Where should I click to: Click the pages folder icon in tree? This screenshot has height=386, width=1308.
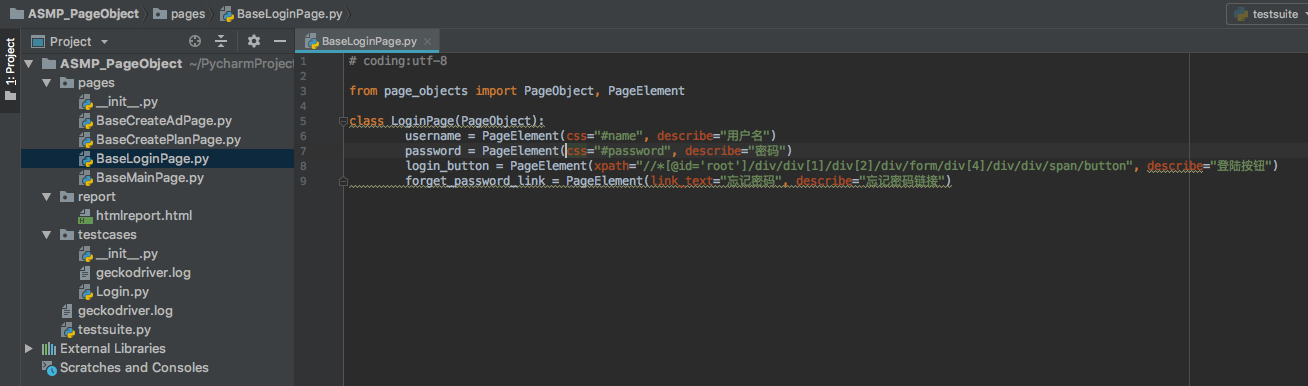click(67, 83)
